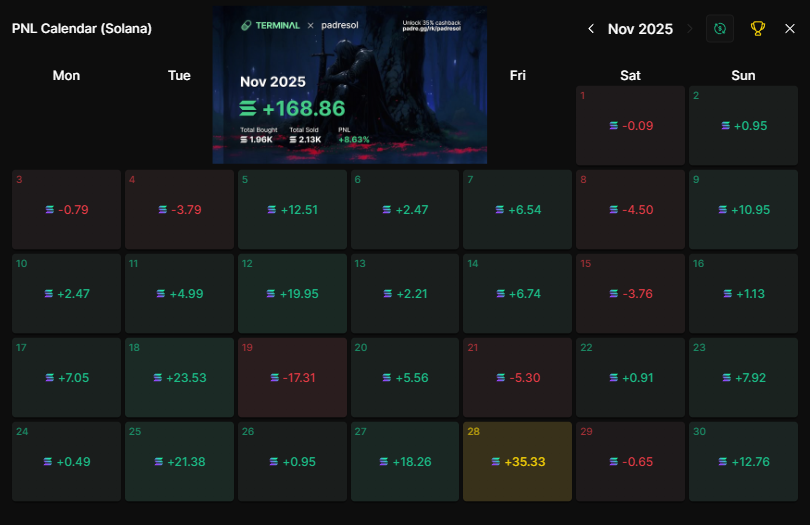Select the November 24 cell showing +0.49
810x525 pixels.
coord(66,461)
